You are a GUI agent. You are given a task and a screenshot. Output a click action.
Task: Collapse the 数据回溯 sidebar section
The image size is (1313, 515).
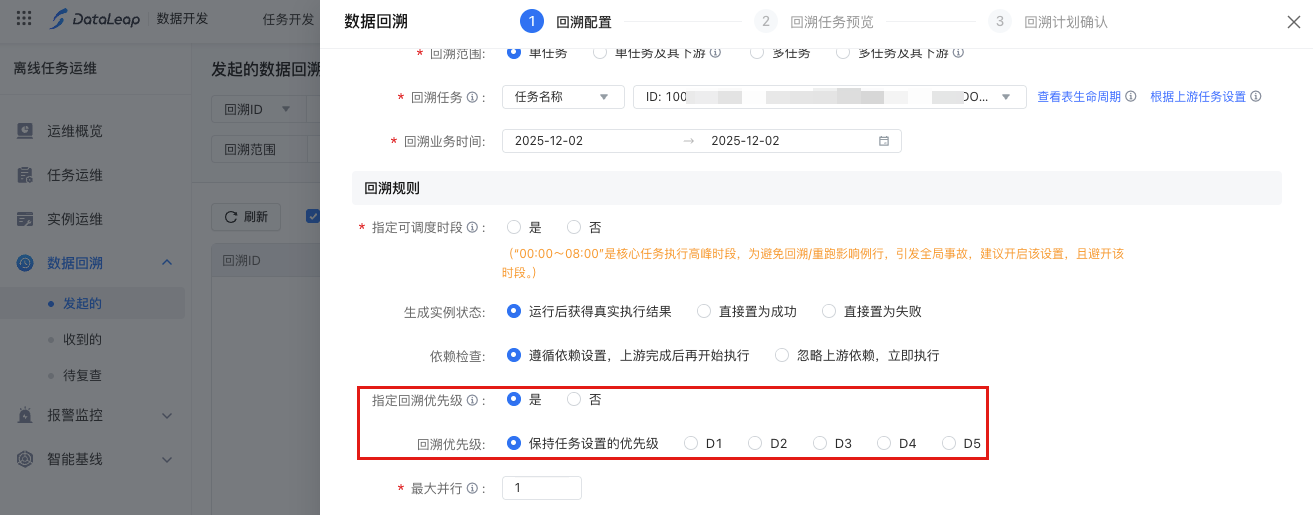tap(167, 263)
